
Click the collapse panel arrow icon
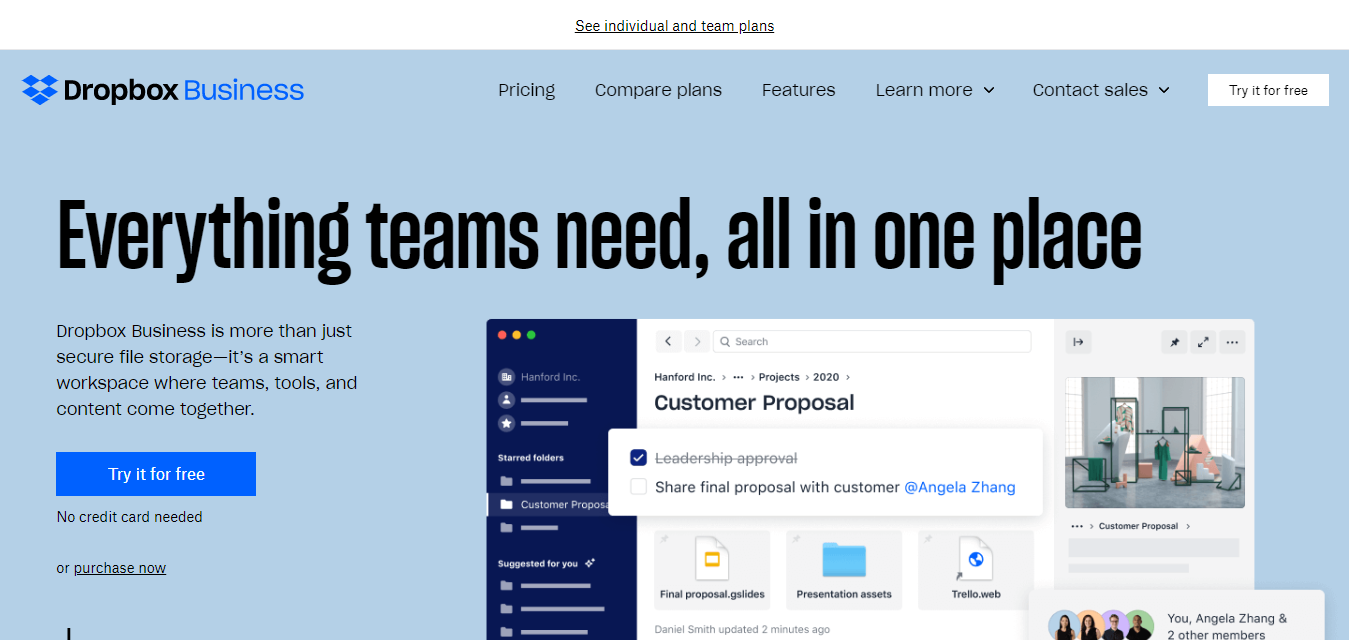[x=1078, y=342]
